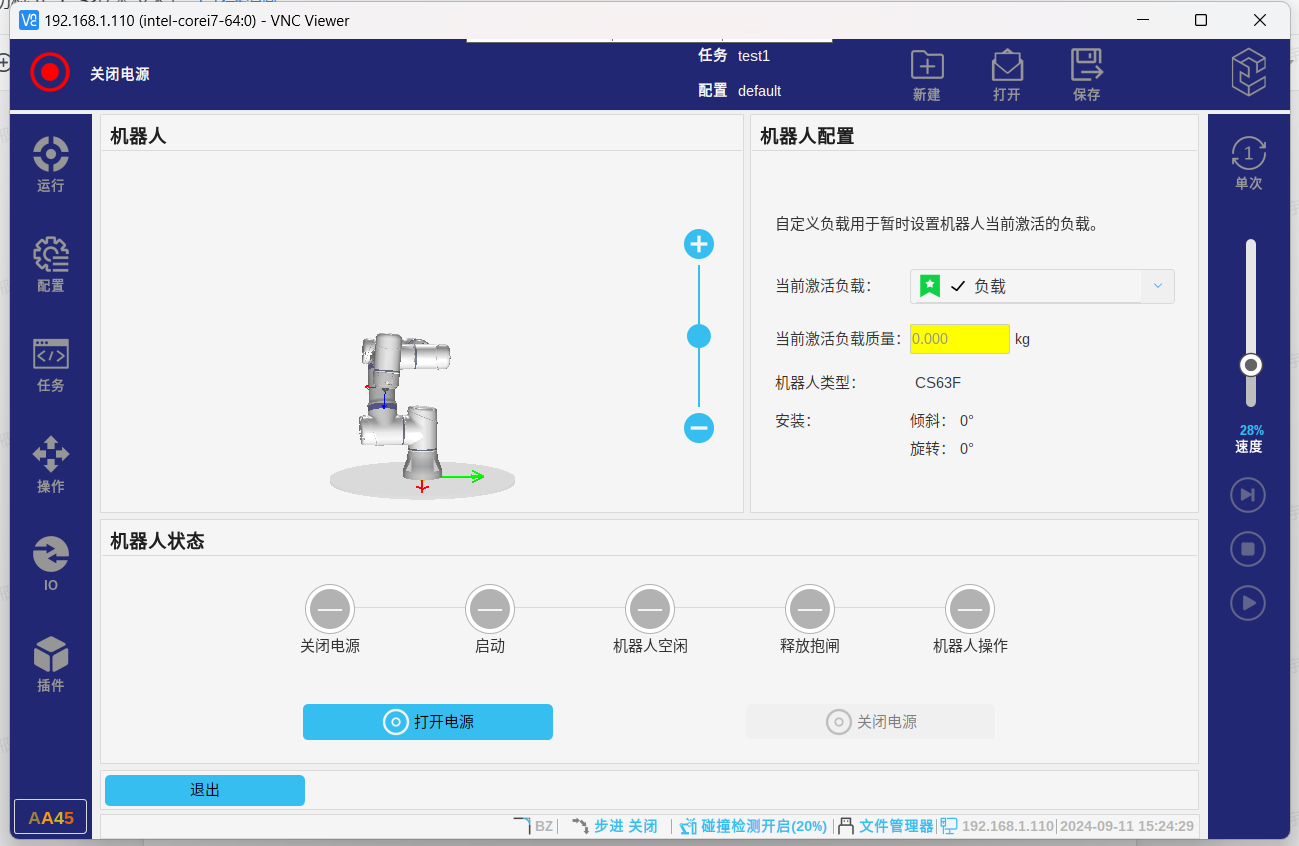
Task: Open the IO sidebar page
Action: [50, 563]
